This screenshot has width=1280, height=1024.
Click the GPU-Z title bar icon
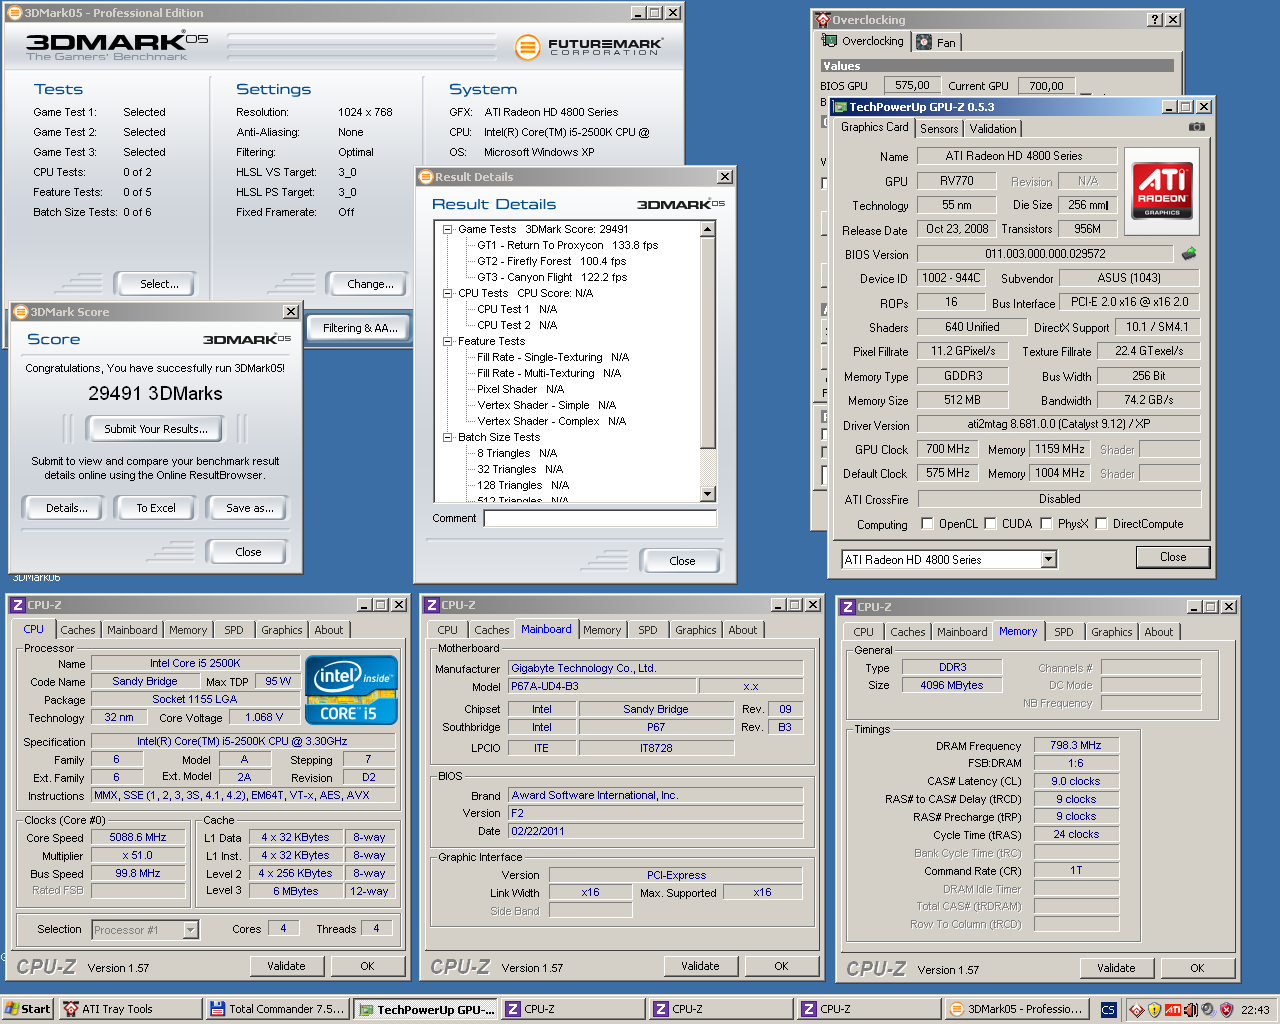coord(840,107)
